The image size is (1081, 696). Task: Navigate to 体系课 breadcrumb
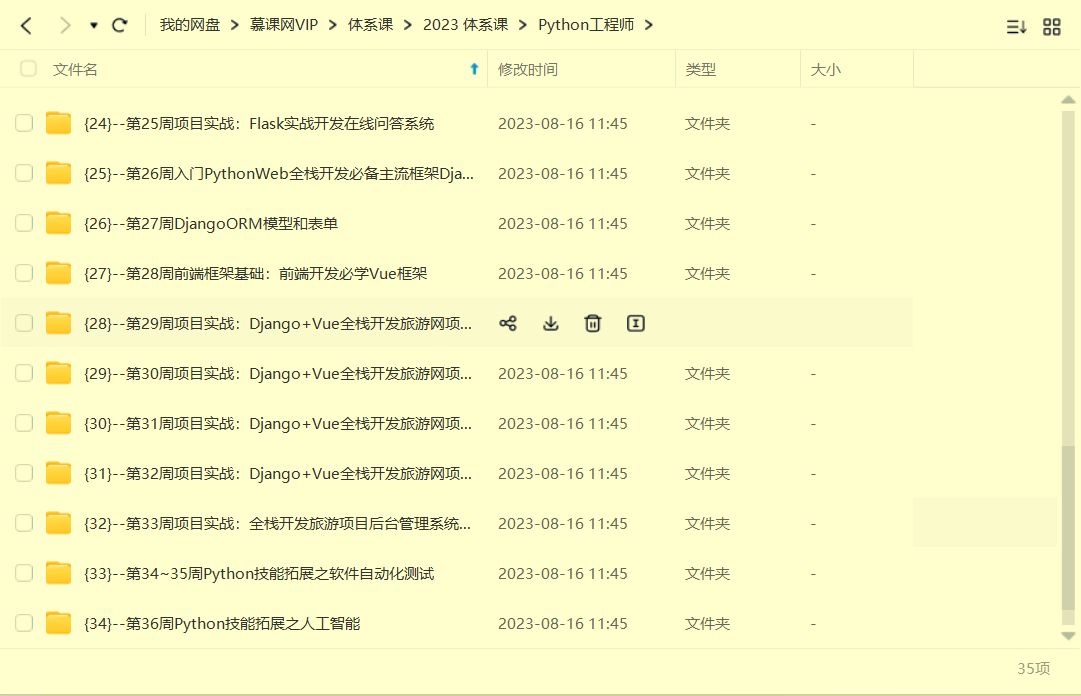click(x=370, y=25)
